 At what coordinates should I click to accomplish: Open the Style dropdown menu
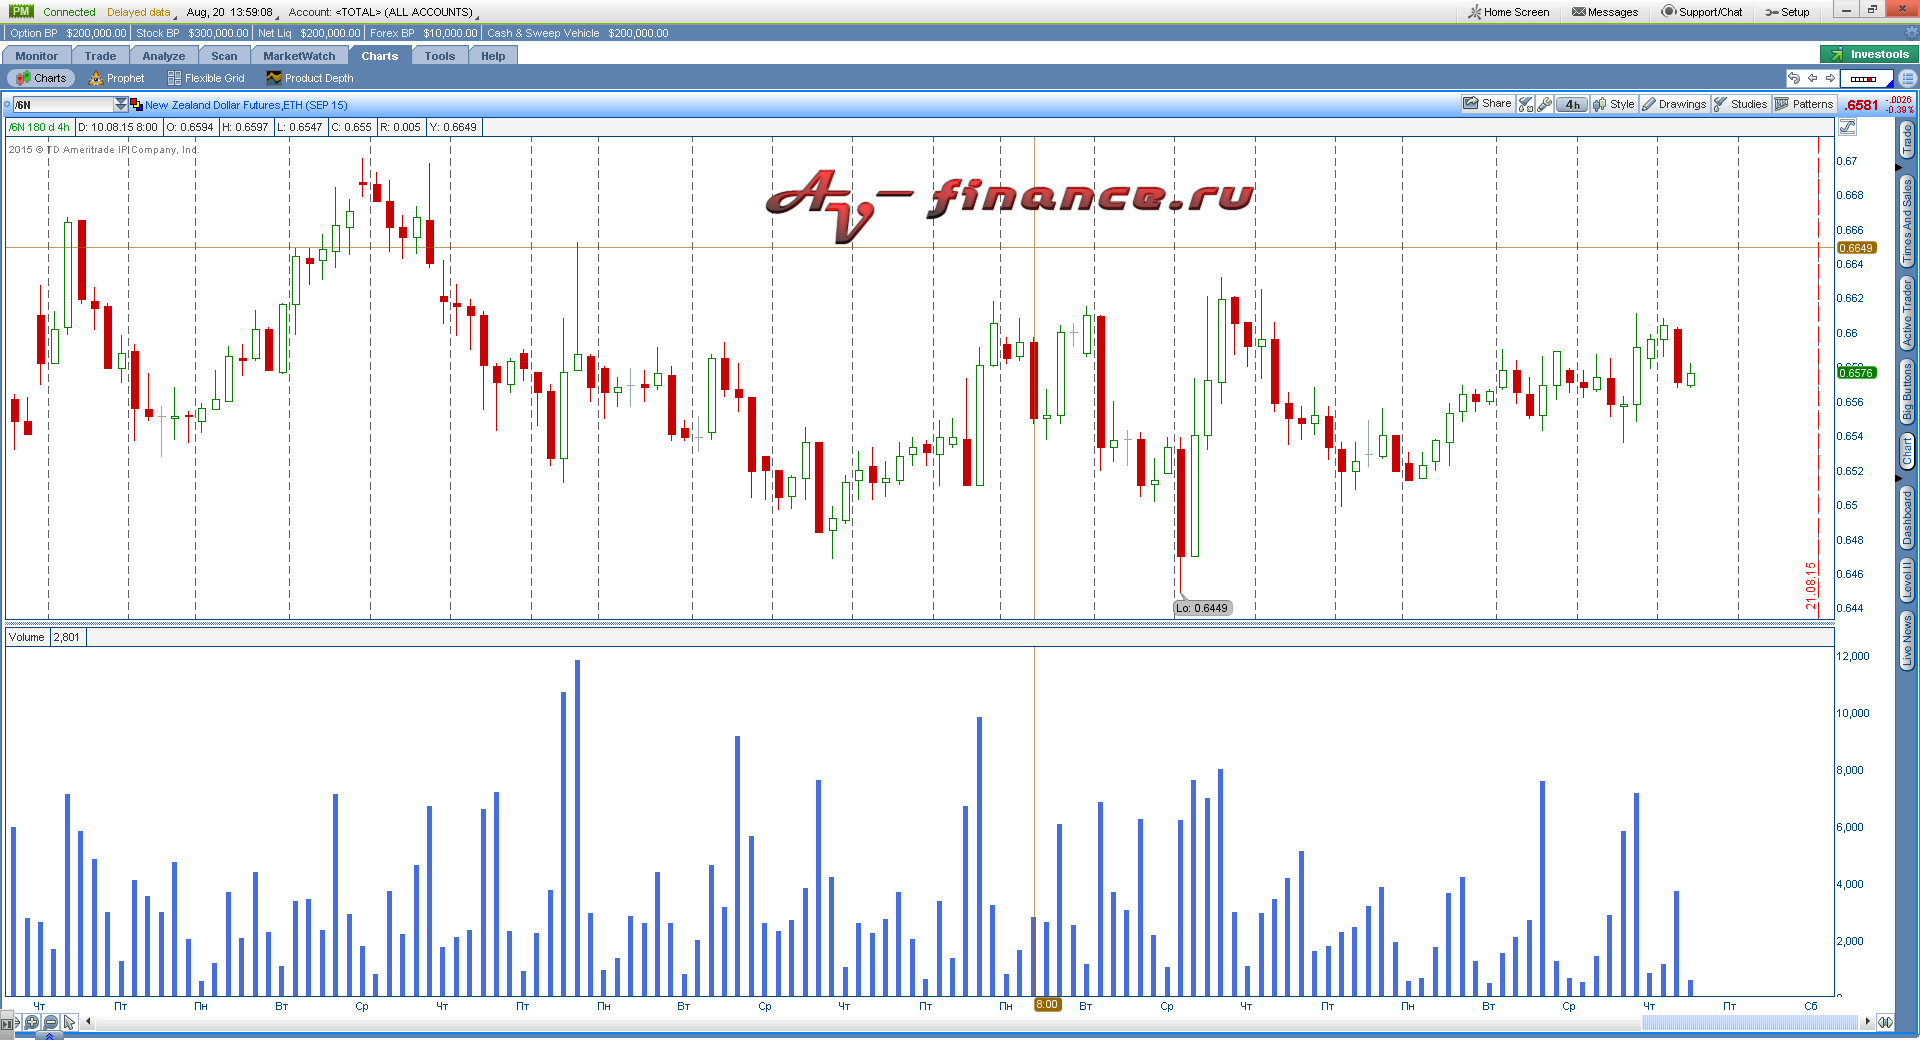pos(1614,104)
